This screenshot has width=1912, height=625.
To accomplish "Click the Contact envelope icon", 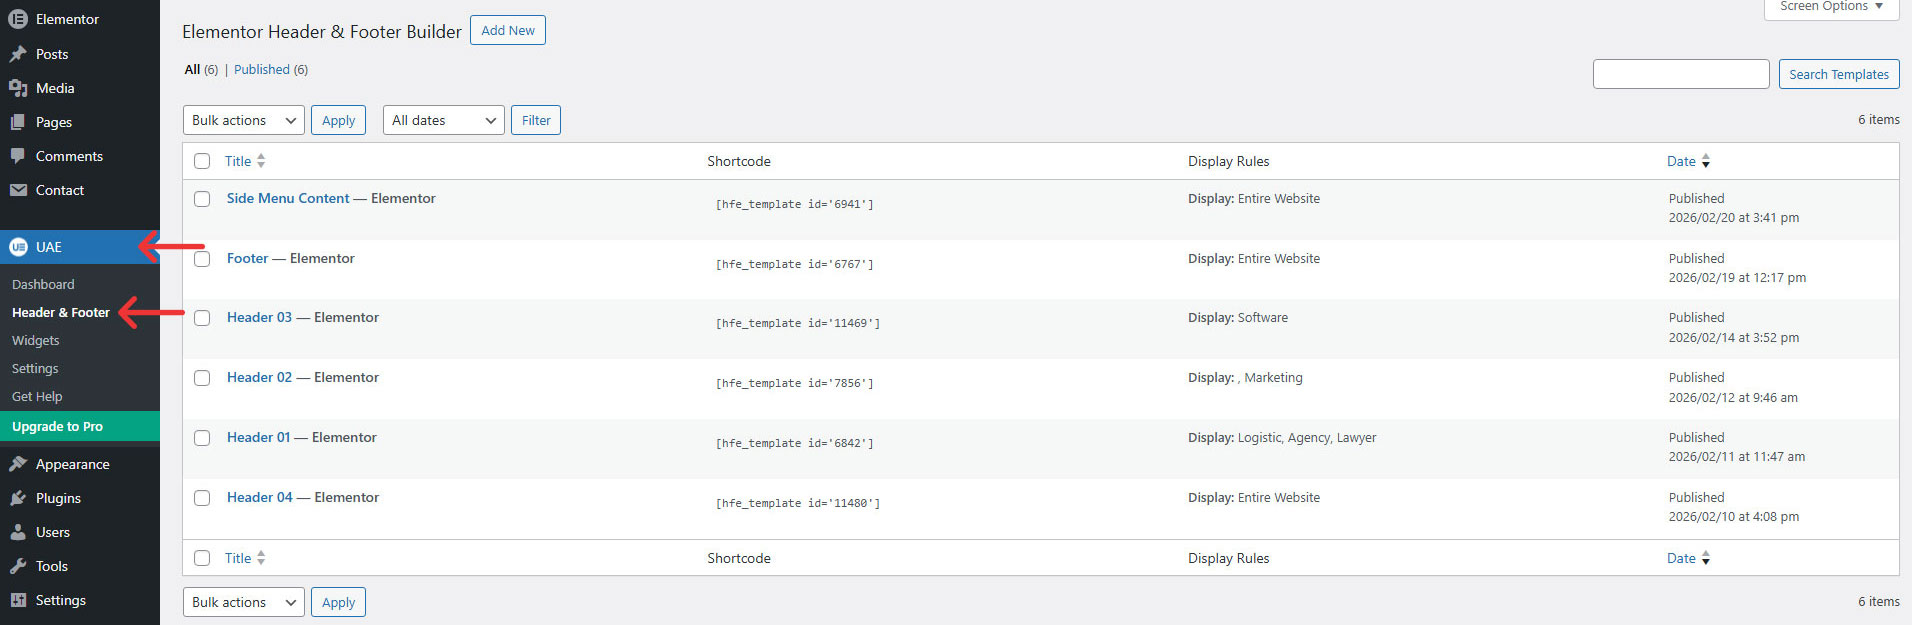I will click(x=18, y=190).
